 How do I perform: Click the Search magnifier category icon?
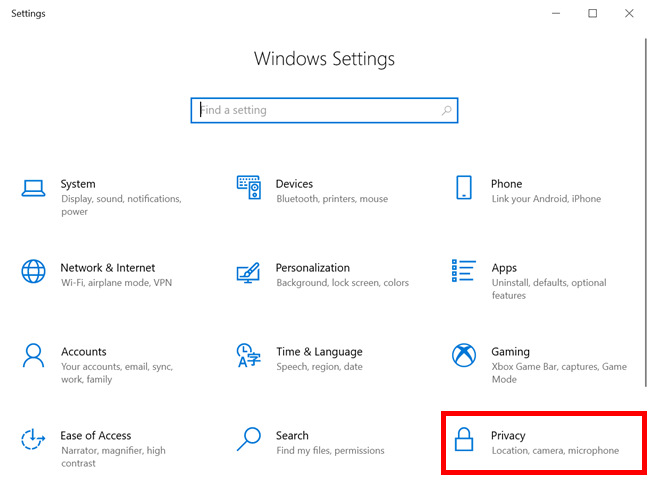249,439
